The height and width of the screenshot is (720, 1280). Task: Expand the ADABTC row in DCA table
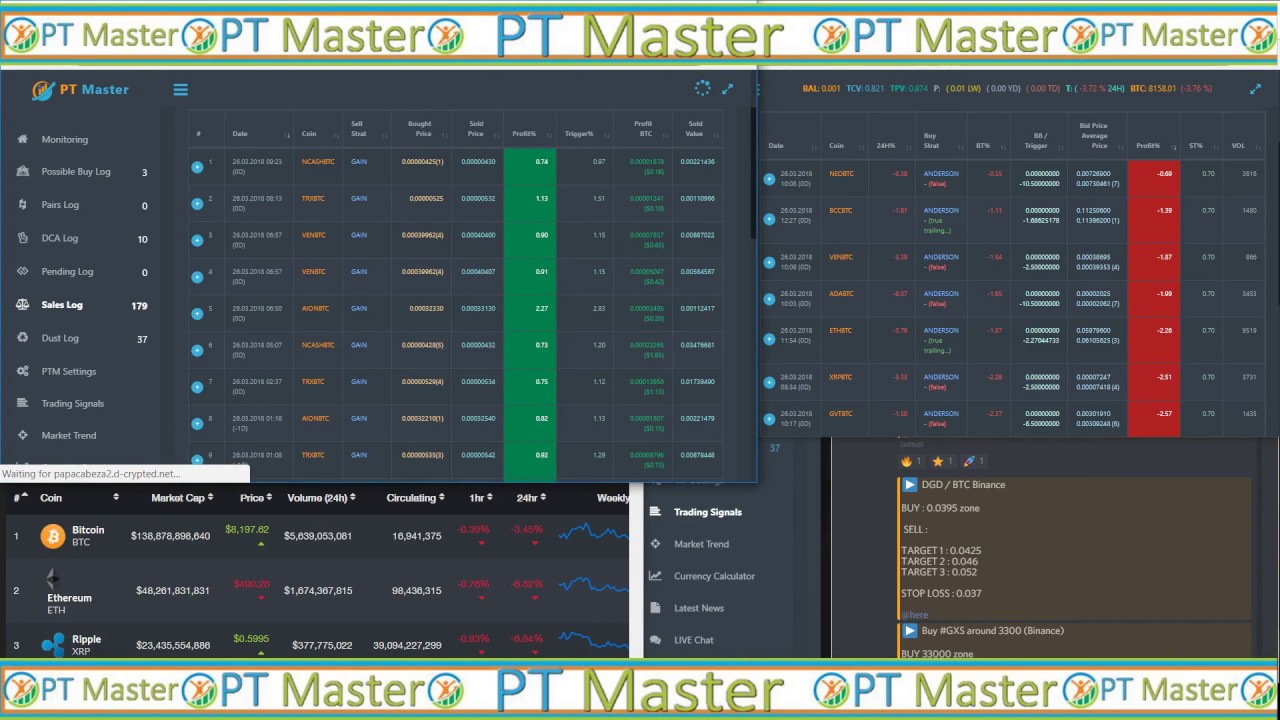[769, 298]
